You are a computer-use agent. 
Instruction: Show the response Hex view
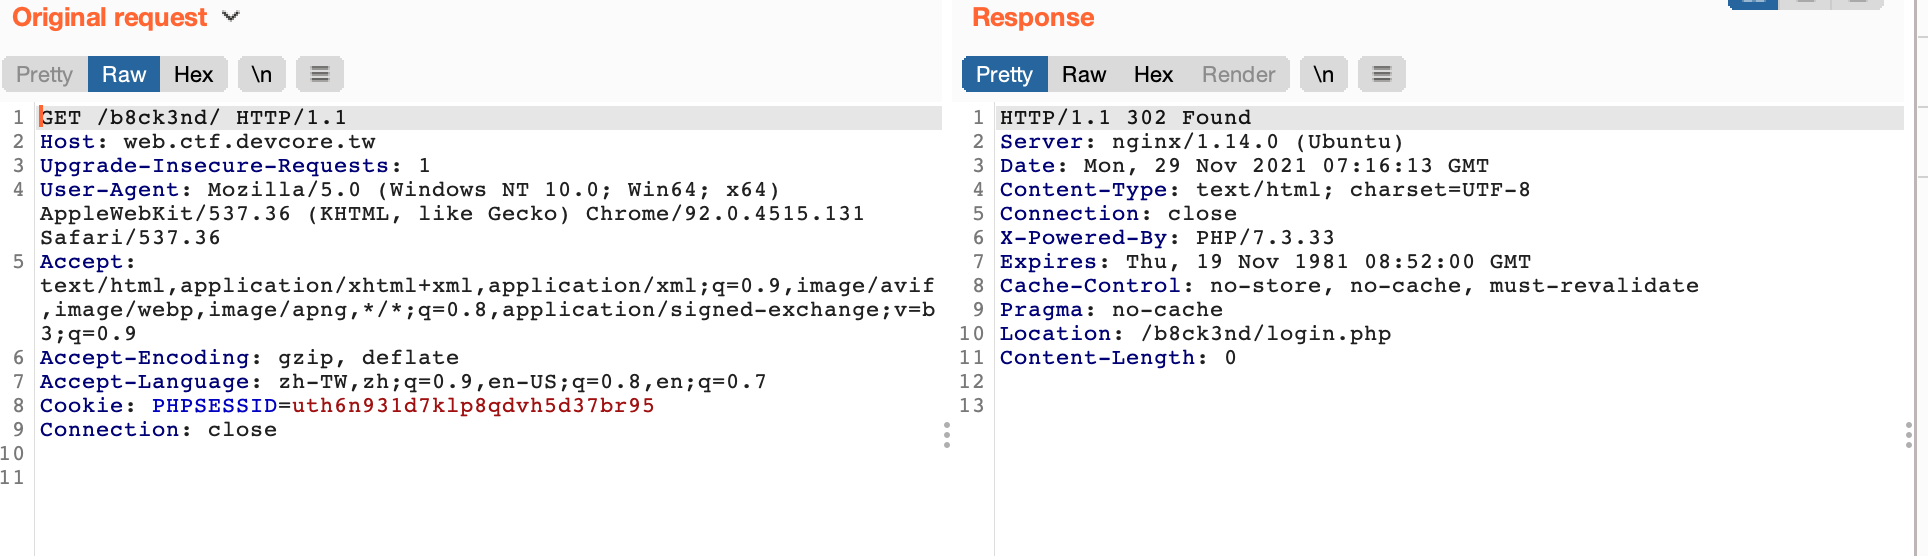[1153, 75]
